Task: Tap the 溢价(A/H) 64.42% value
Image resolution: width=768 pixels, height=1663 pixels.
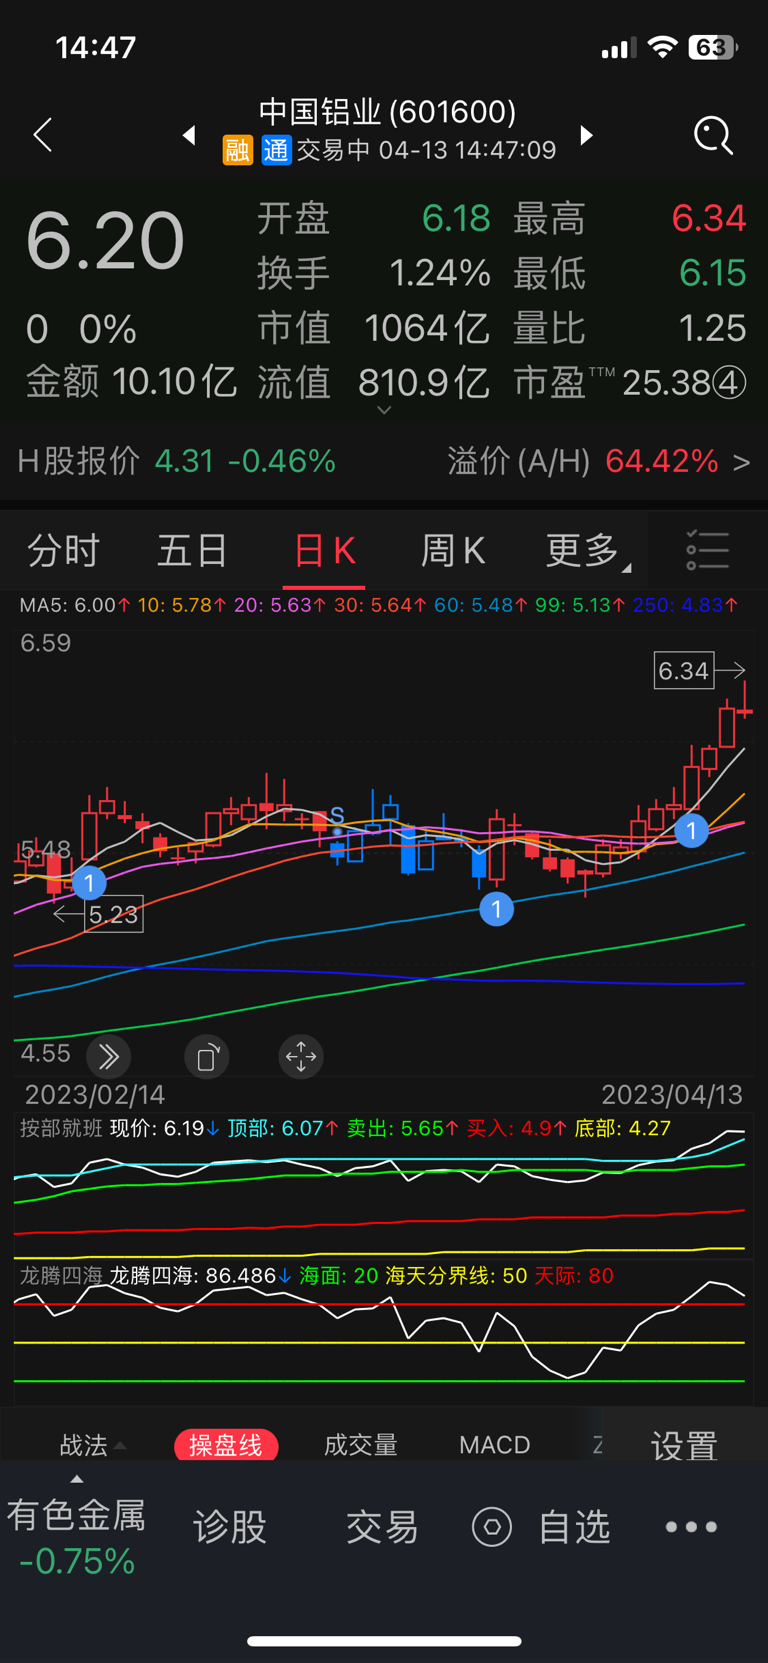Action: (x=582, y=461)
